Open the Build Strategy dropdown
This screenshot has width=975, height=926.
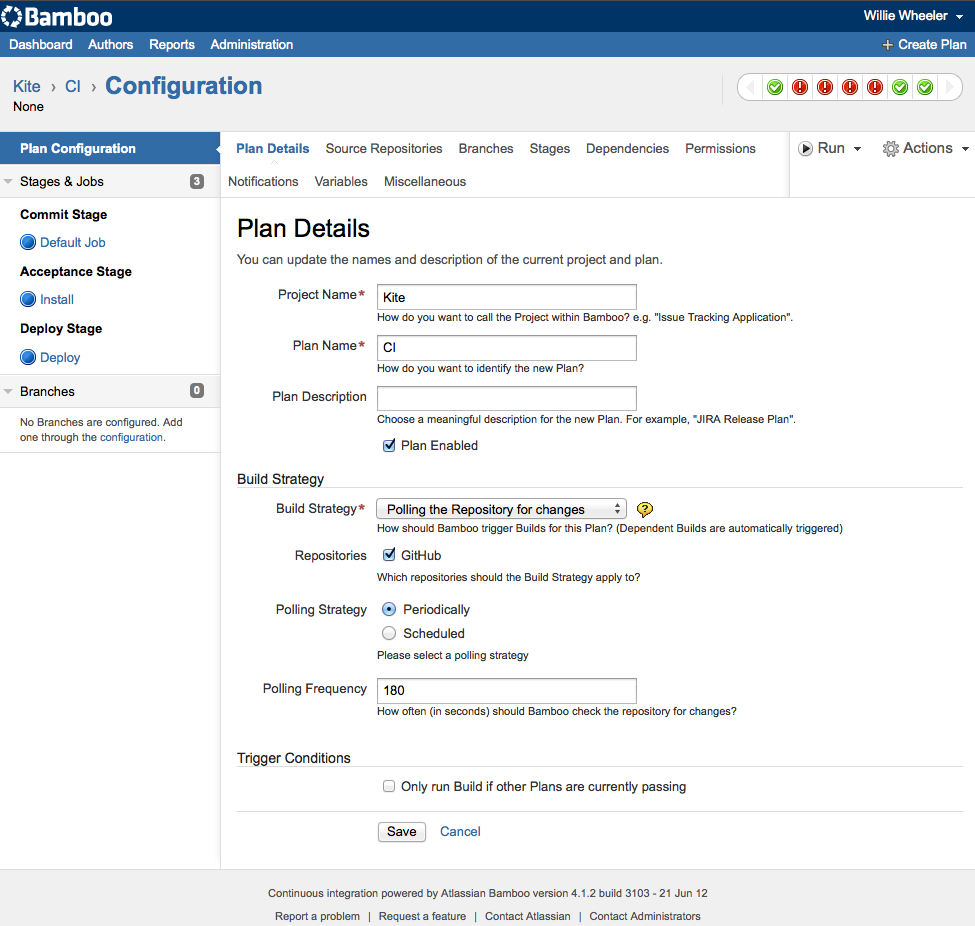click(x=501, y=509)
